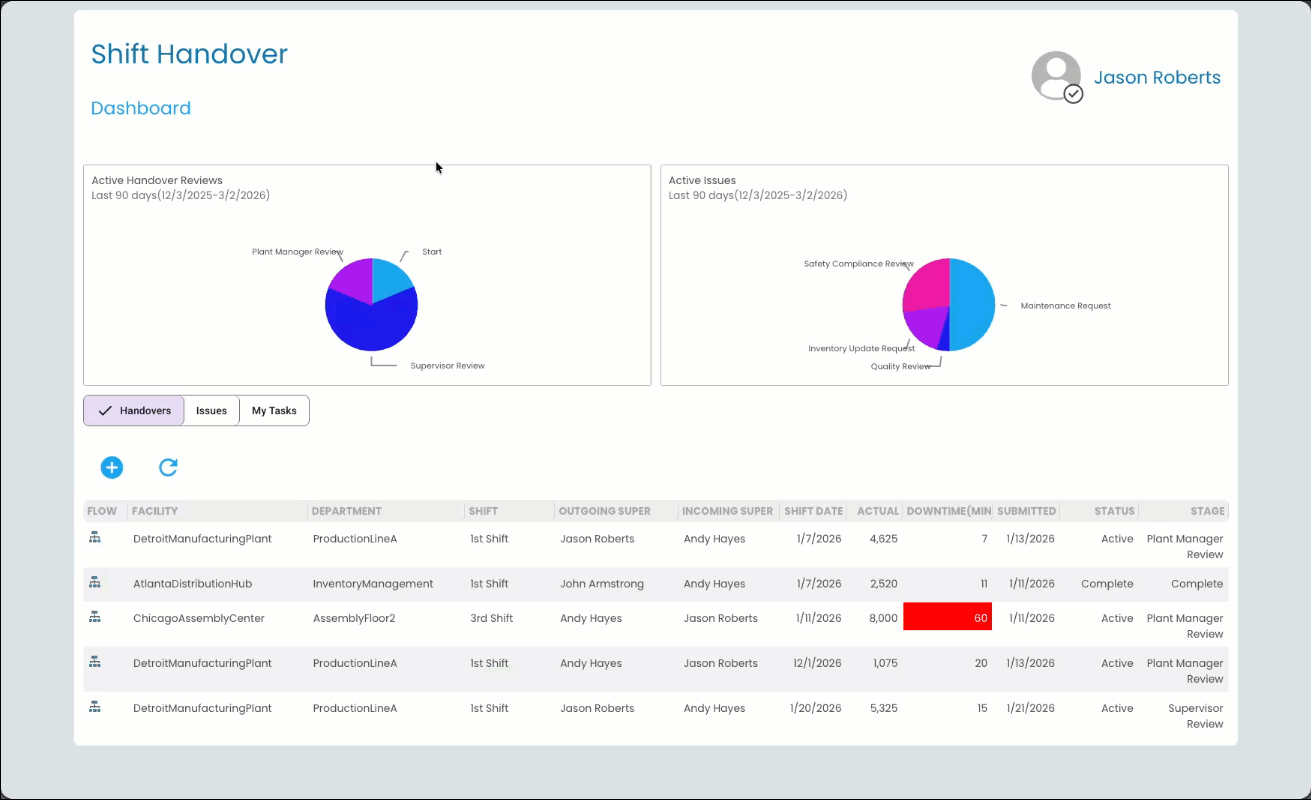The width and height of the screenshot is (1311, 800).
Task: Click the actual value 8,000
Action: pos(883,619)
